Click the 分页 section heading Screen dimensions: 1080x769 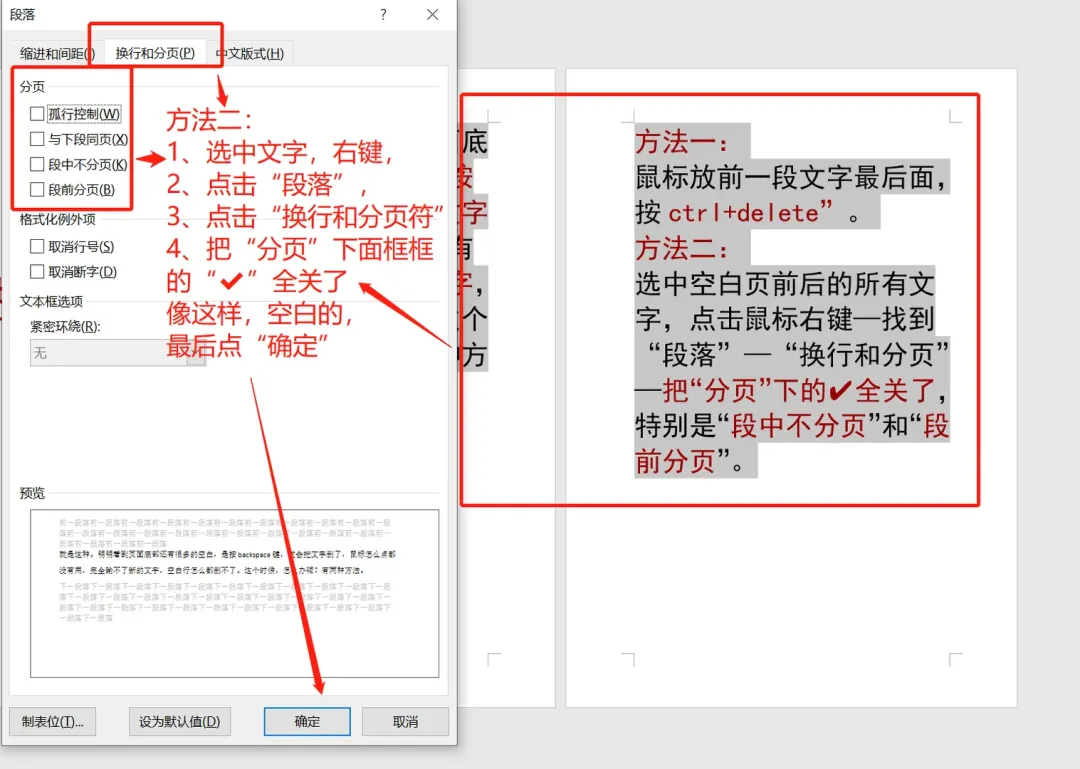pyautogui.click(x=32, y=87)
